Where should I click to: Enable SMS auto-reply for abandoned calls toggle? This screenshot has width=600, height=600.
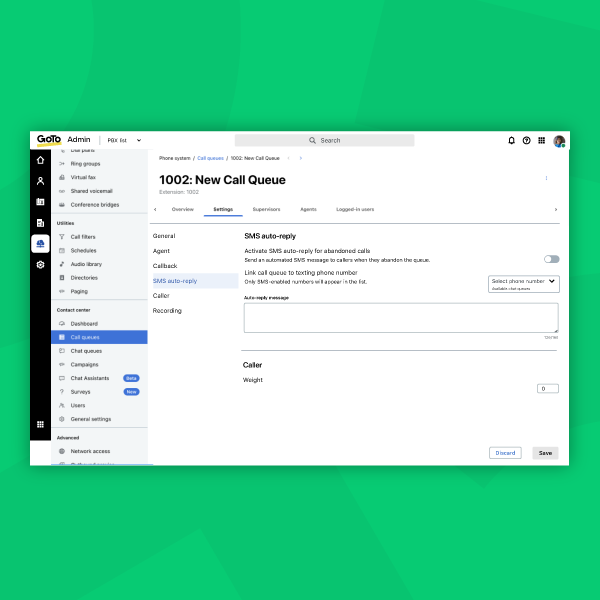[x=551, y=259]
